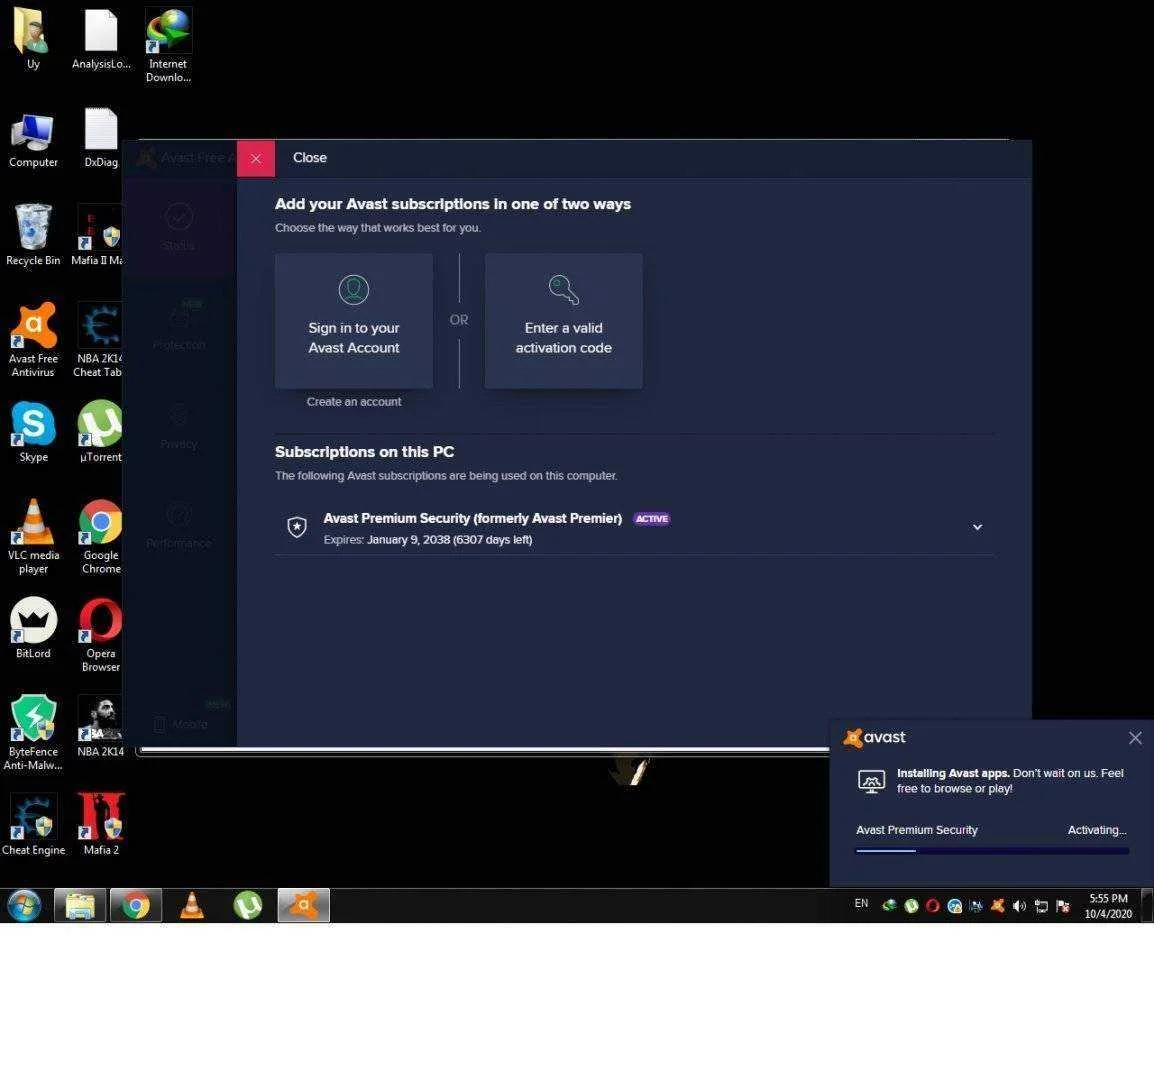Choose Enter a valid activation code
Image resolution: width=1154 pixels, height=1080 pixels.
pos(563,320)
